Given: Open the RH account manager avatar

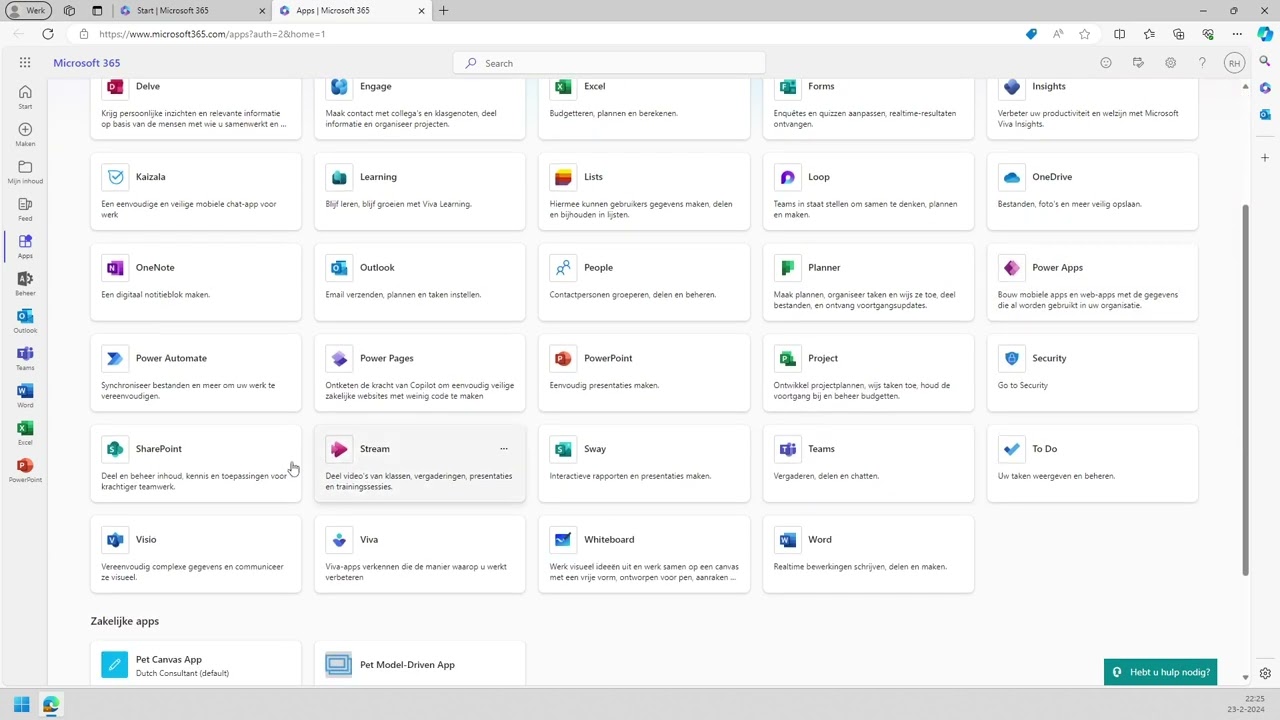Looking at the screenshot, I should click(x=1235, y=63).
